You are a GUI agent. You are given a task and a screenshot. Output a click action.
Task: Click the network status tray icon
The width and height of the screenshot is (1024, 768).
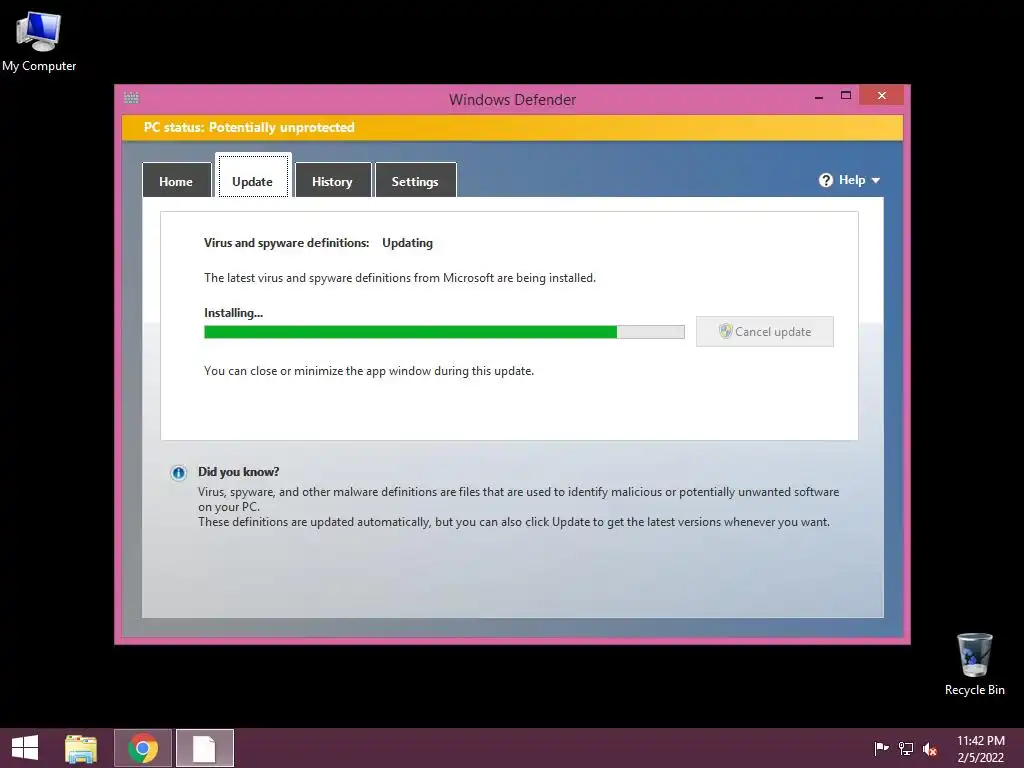click(906, 748)
